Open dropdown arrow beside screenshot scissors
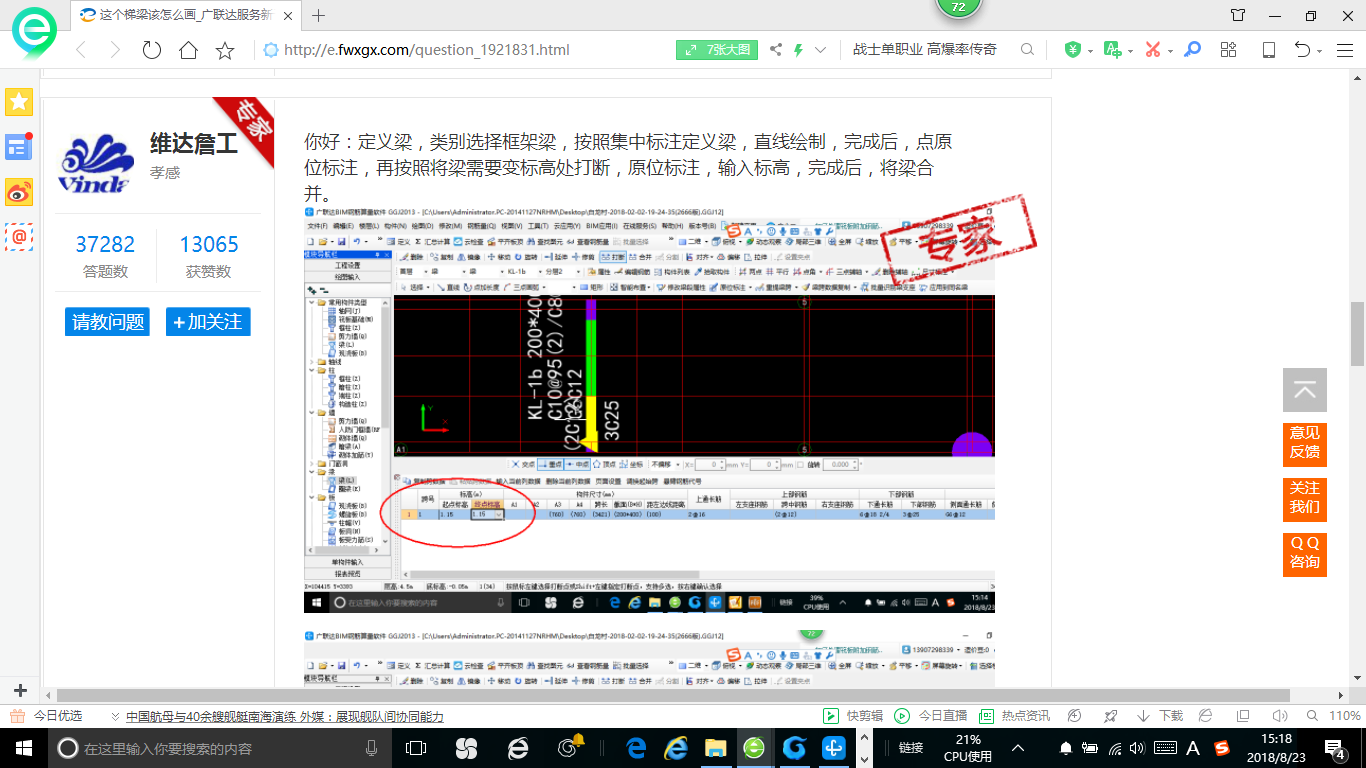The image size is (1366, 768). (1169, 50)
